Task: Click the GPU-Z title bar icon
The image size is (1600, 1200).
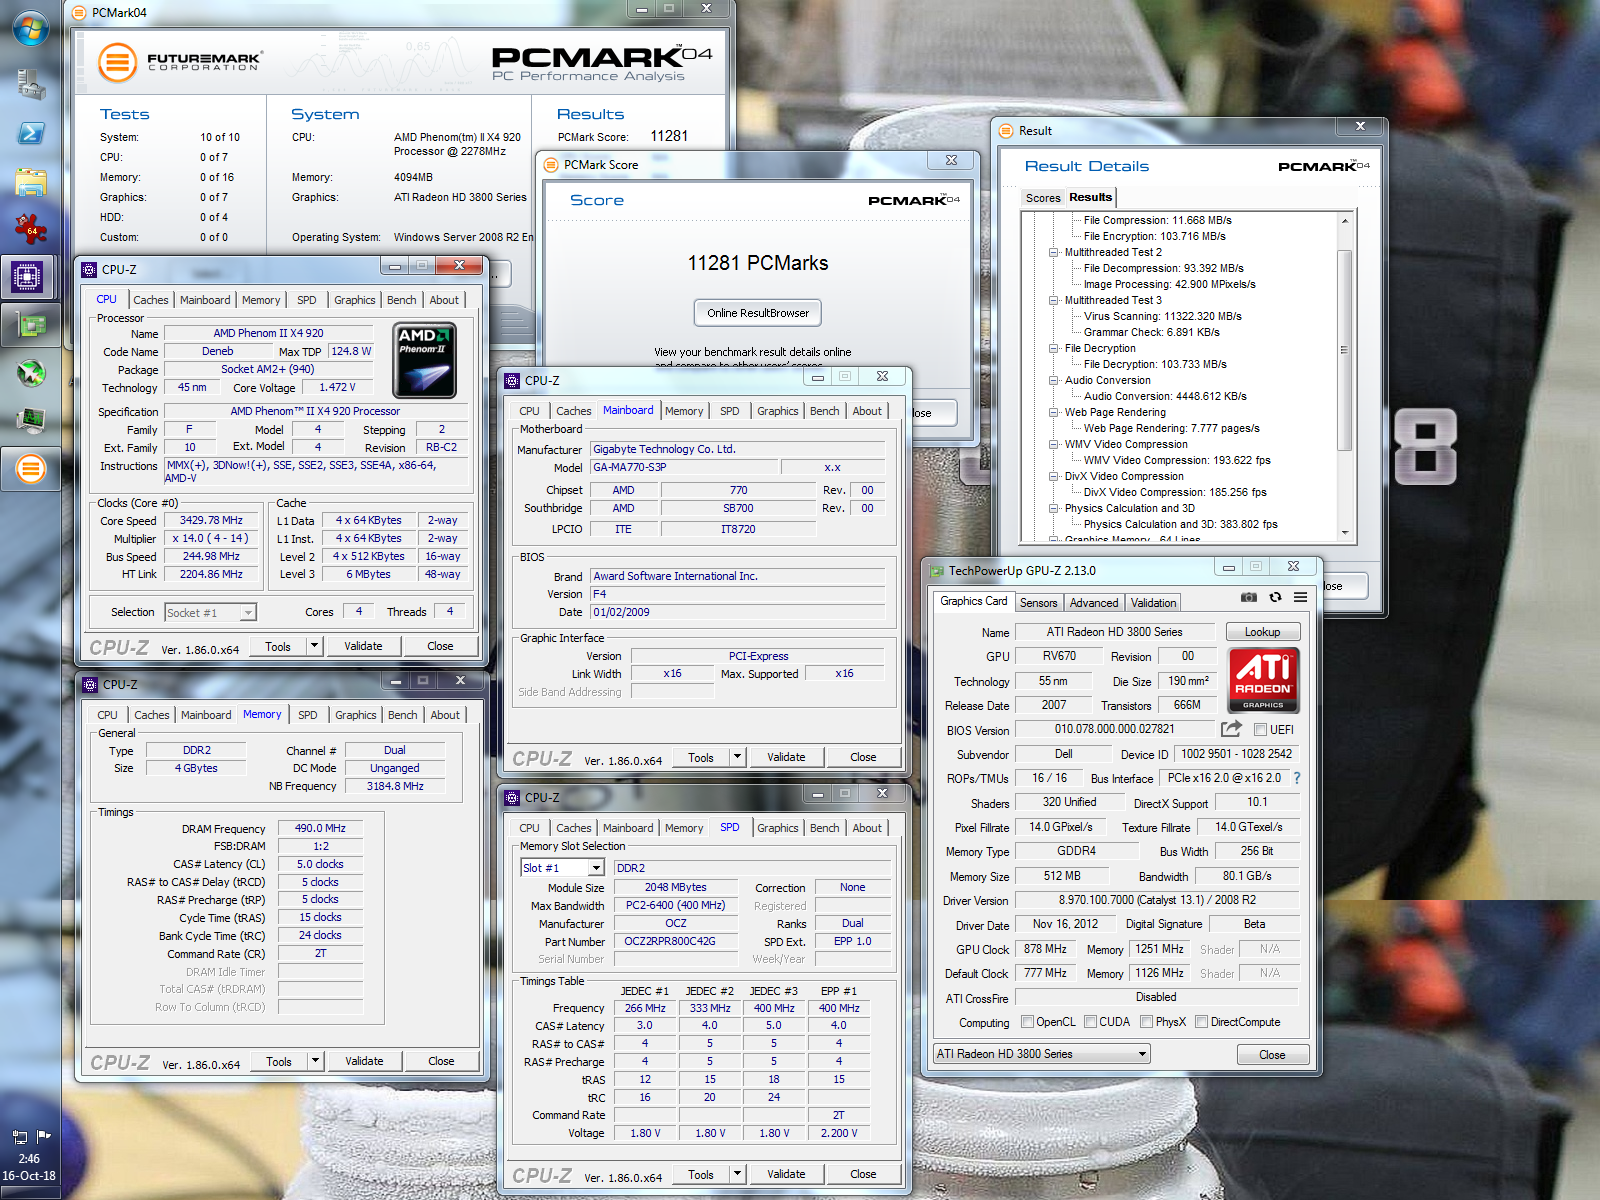Action: coord(937,571)
